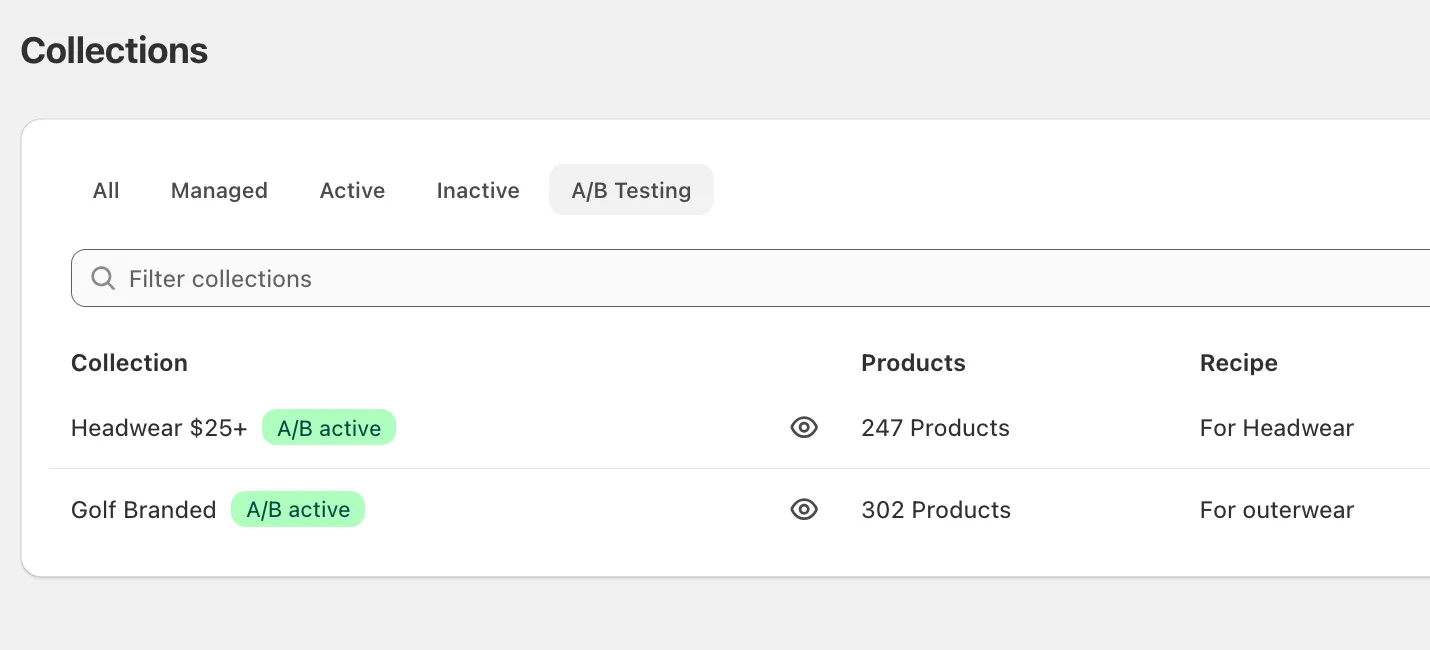Image resolution: width=1430 pixels, height=650 pixels.
Task: Toggle visibility for the Headwear collection row
Action: [804, 427]
